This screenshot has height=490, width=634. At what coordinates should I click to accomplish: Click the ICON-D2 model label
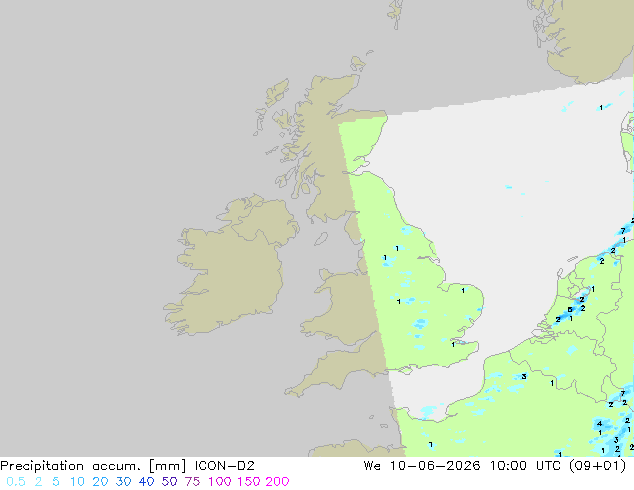(225, 466)
